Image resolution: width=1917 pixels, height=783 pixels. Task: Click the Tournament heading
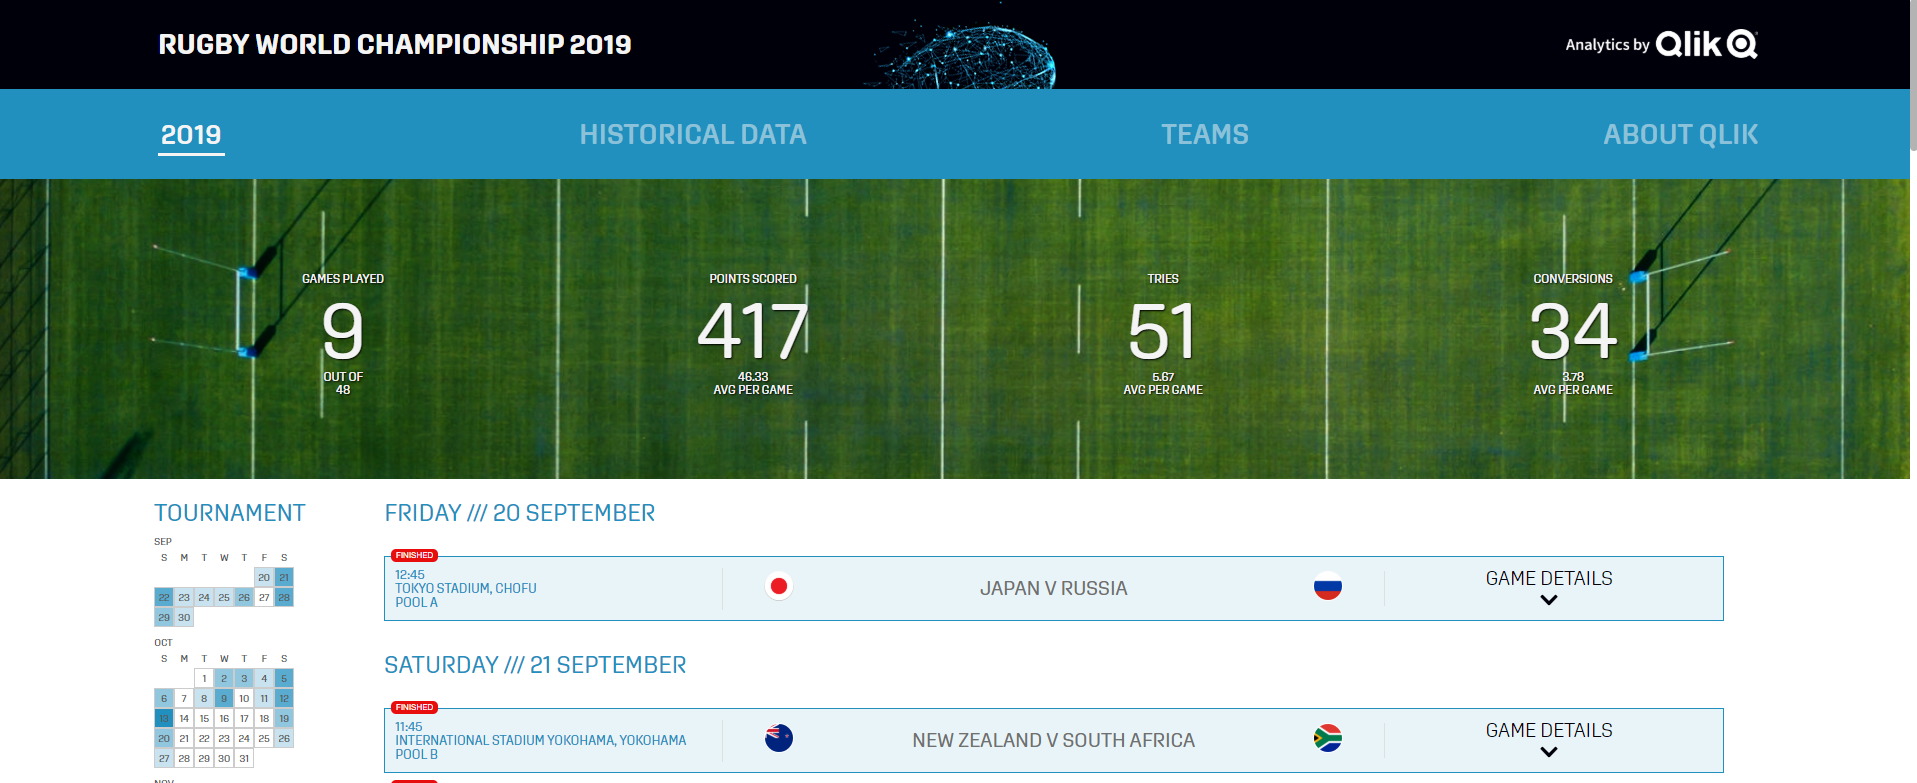click(230, 513)
